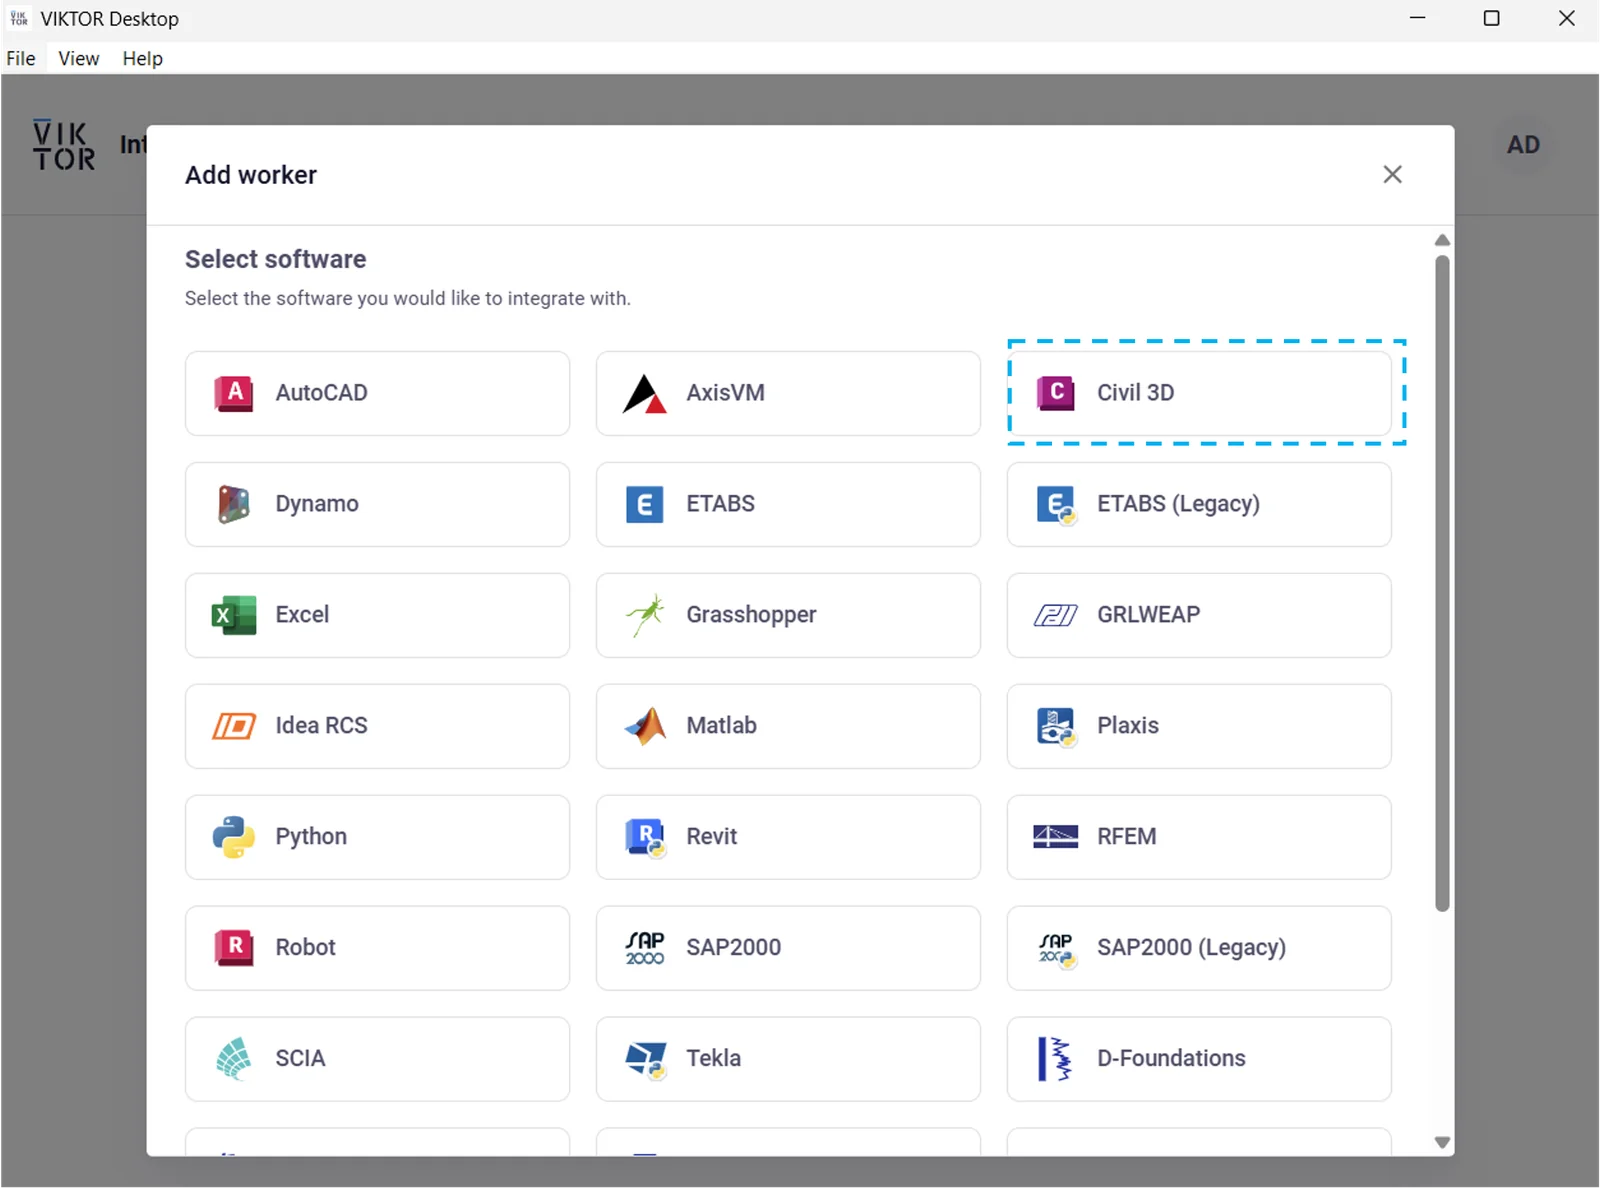Click the RFEM bridge logo icon
The width and height of the screenshot is (1600, 1188).
click(1056, 837)
